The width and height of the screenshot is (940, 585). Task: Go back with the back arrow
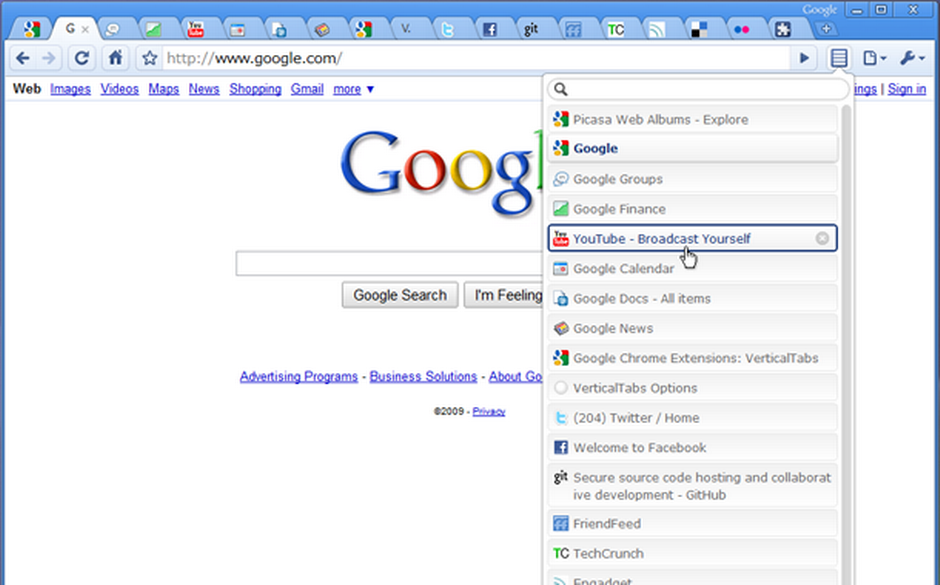point(23,58)
